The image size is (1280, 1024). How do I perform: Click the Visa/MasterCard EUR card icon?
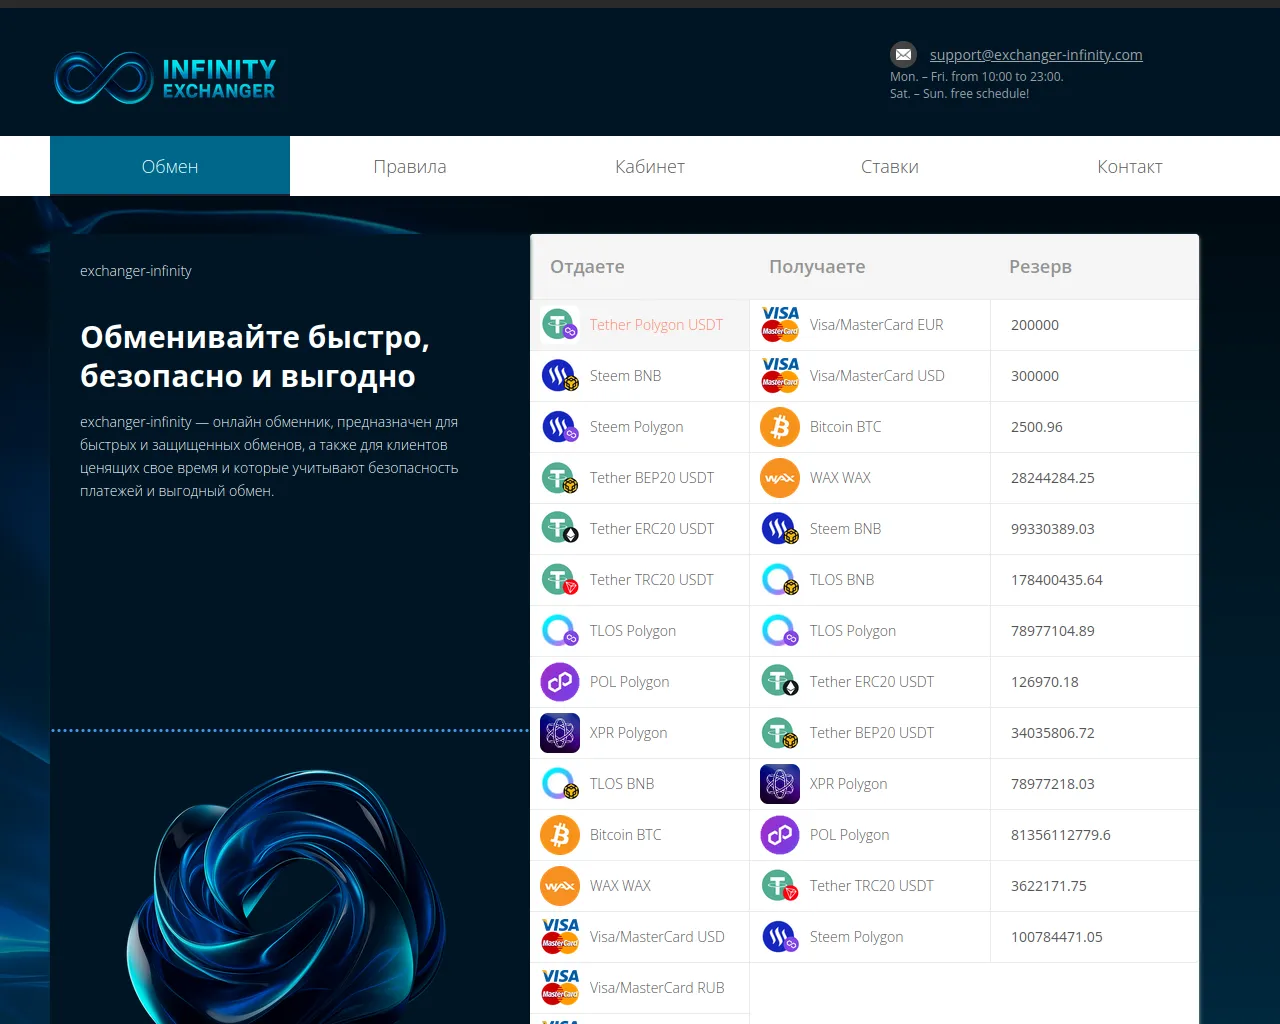780,325
